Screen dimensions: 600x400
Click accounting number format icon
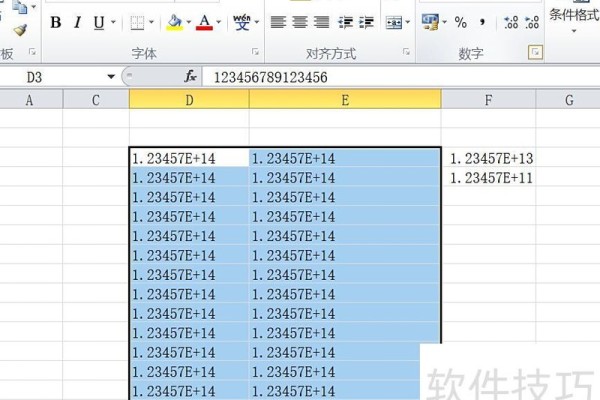[430, 22]
